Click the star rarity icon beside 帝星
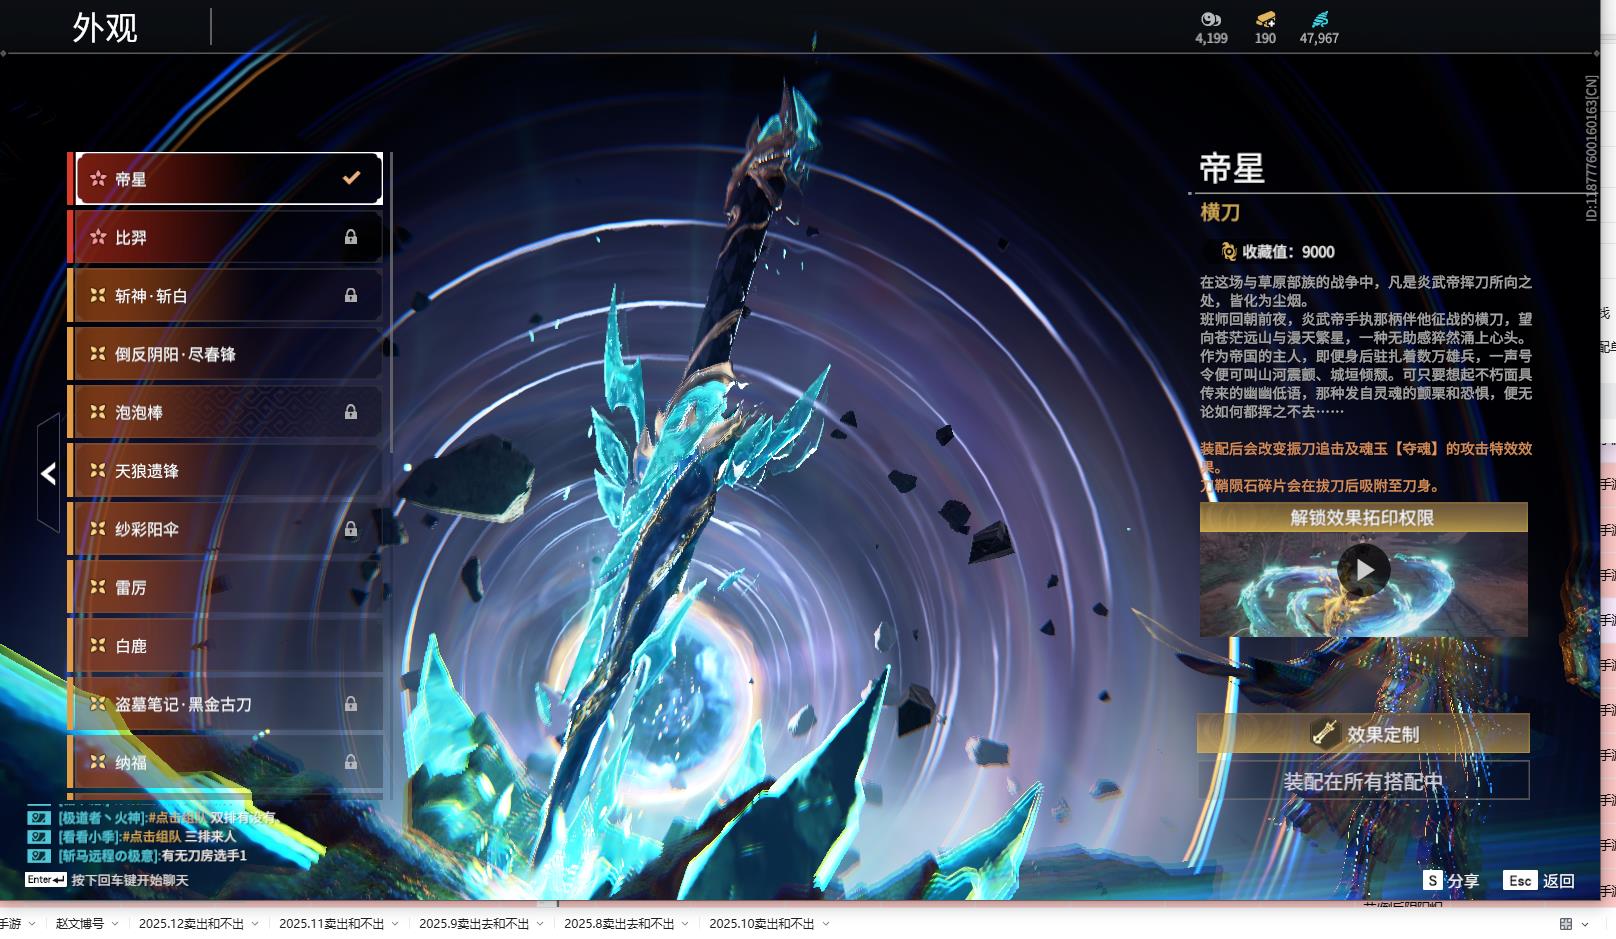The height and width of the screenshot is (939, 1616). point(98,179)
